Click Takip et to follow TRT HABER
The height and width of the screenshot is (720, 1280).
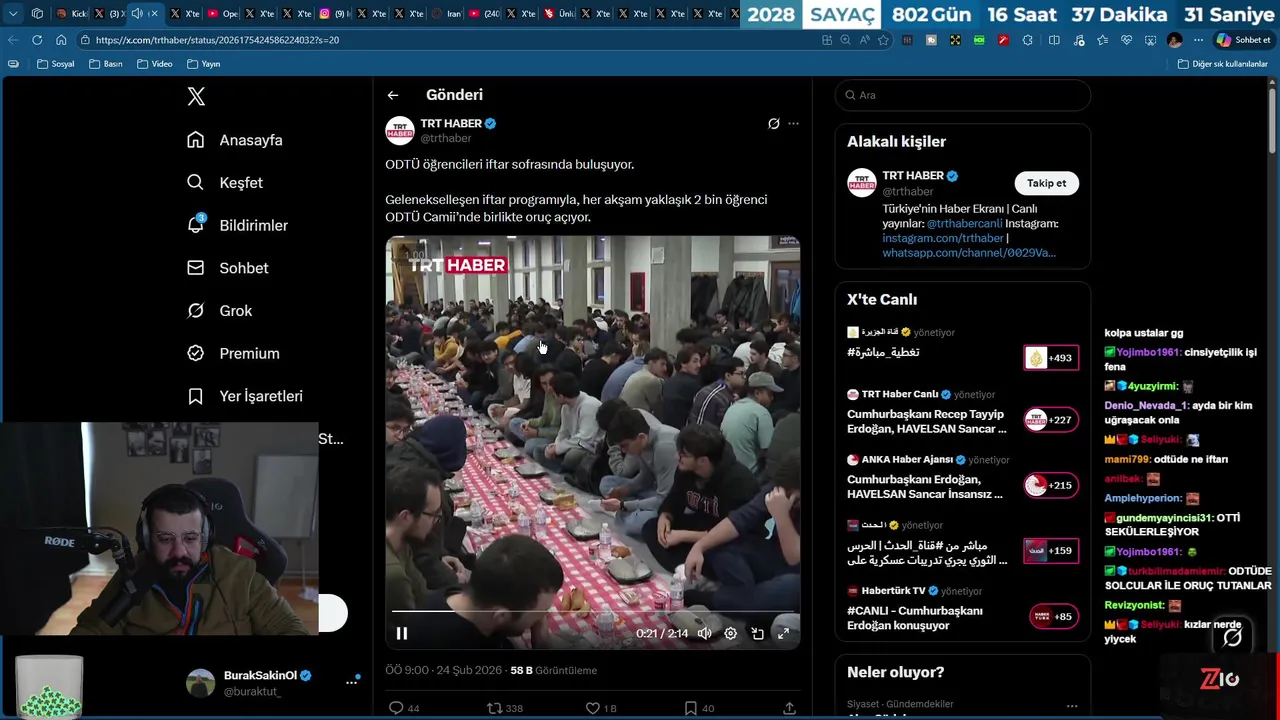tap(1047, 183)
